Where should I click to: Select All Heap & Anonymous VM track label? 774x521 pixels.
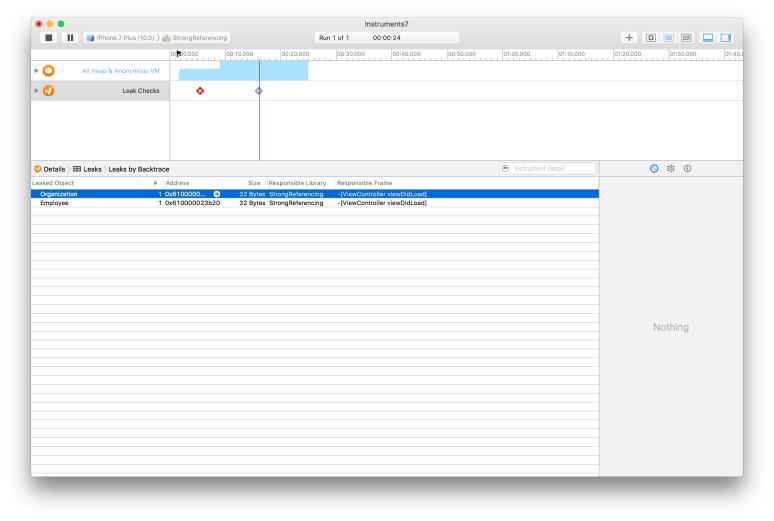(x=121, y=71)
